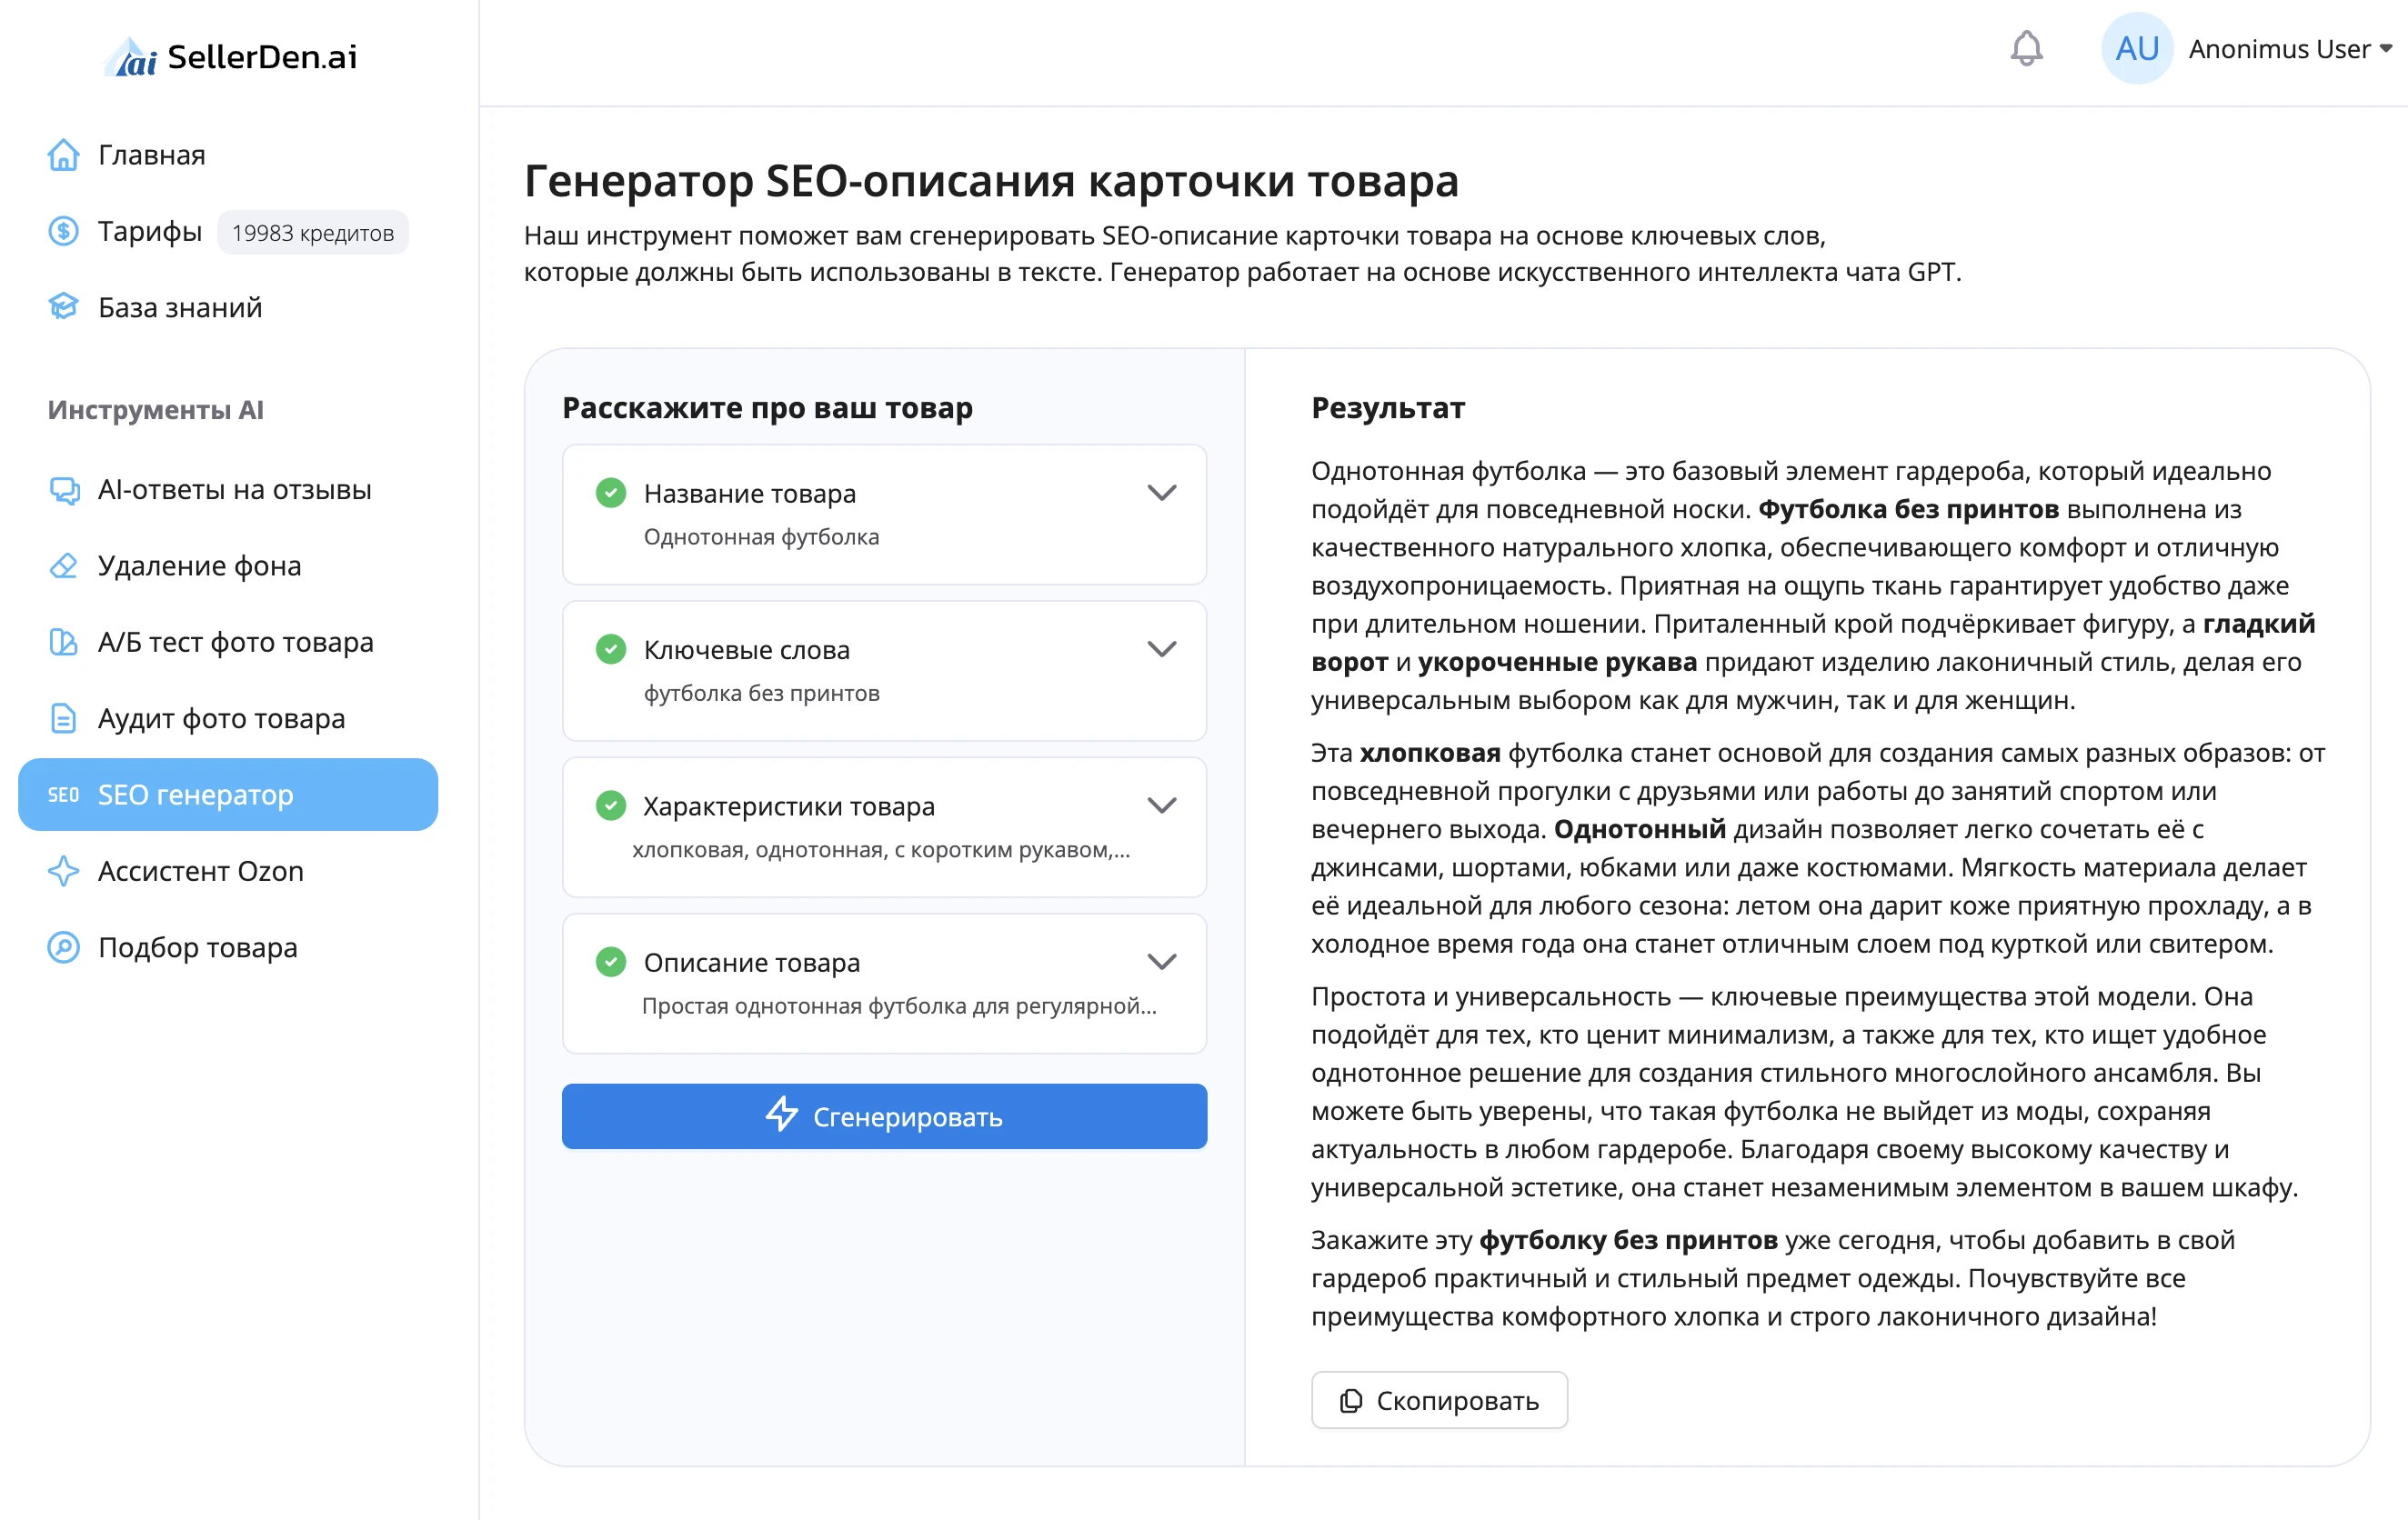Image resolution: width=2408 pixels, height=1520 pixels.
Task: Click green checkmark next to Характеристики товара
Action: point(611,805)
